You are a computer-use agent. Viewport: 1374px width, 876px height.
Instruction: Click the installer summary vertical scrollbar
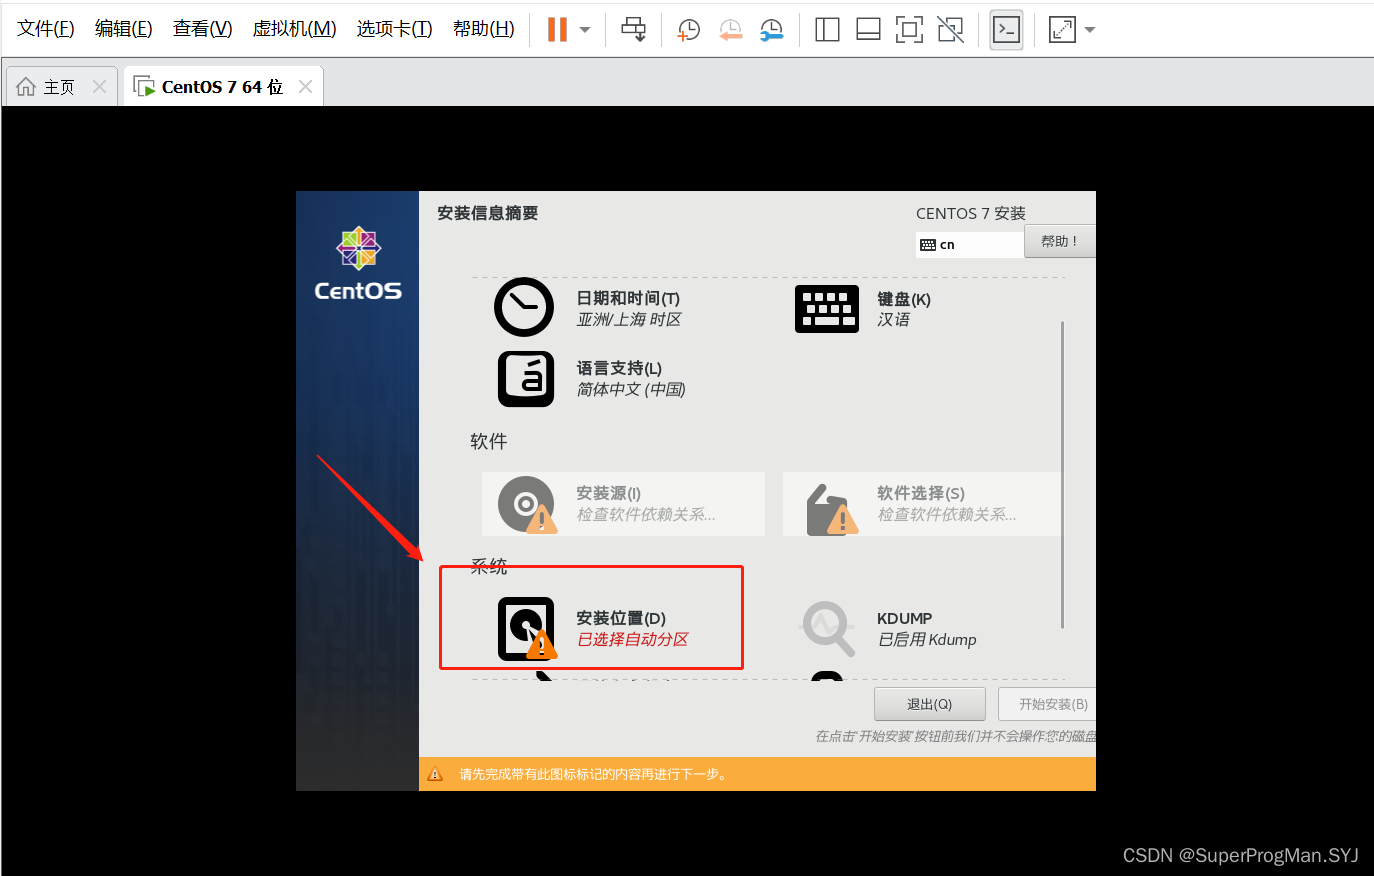click(1062, 475)
